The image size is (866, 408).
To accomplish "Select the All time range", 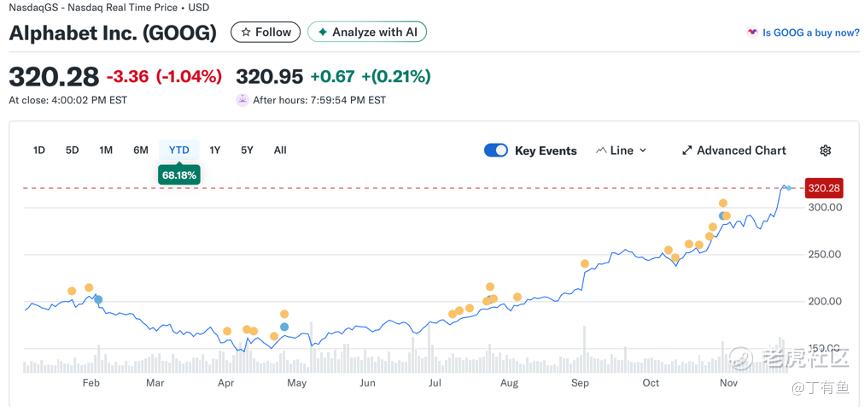I will [x=280, y=151].
